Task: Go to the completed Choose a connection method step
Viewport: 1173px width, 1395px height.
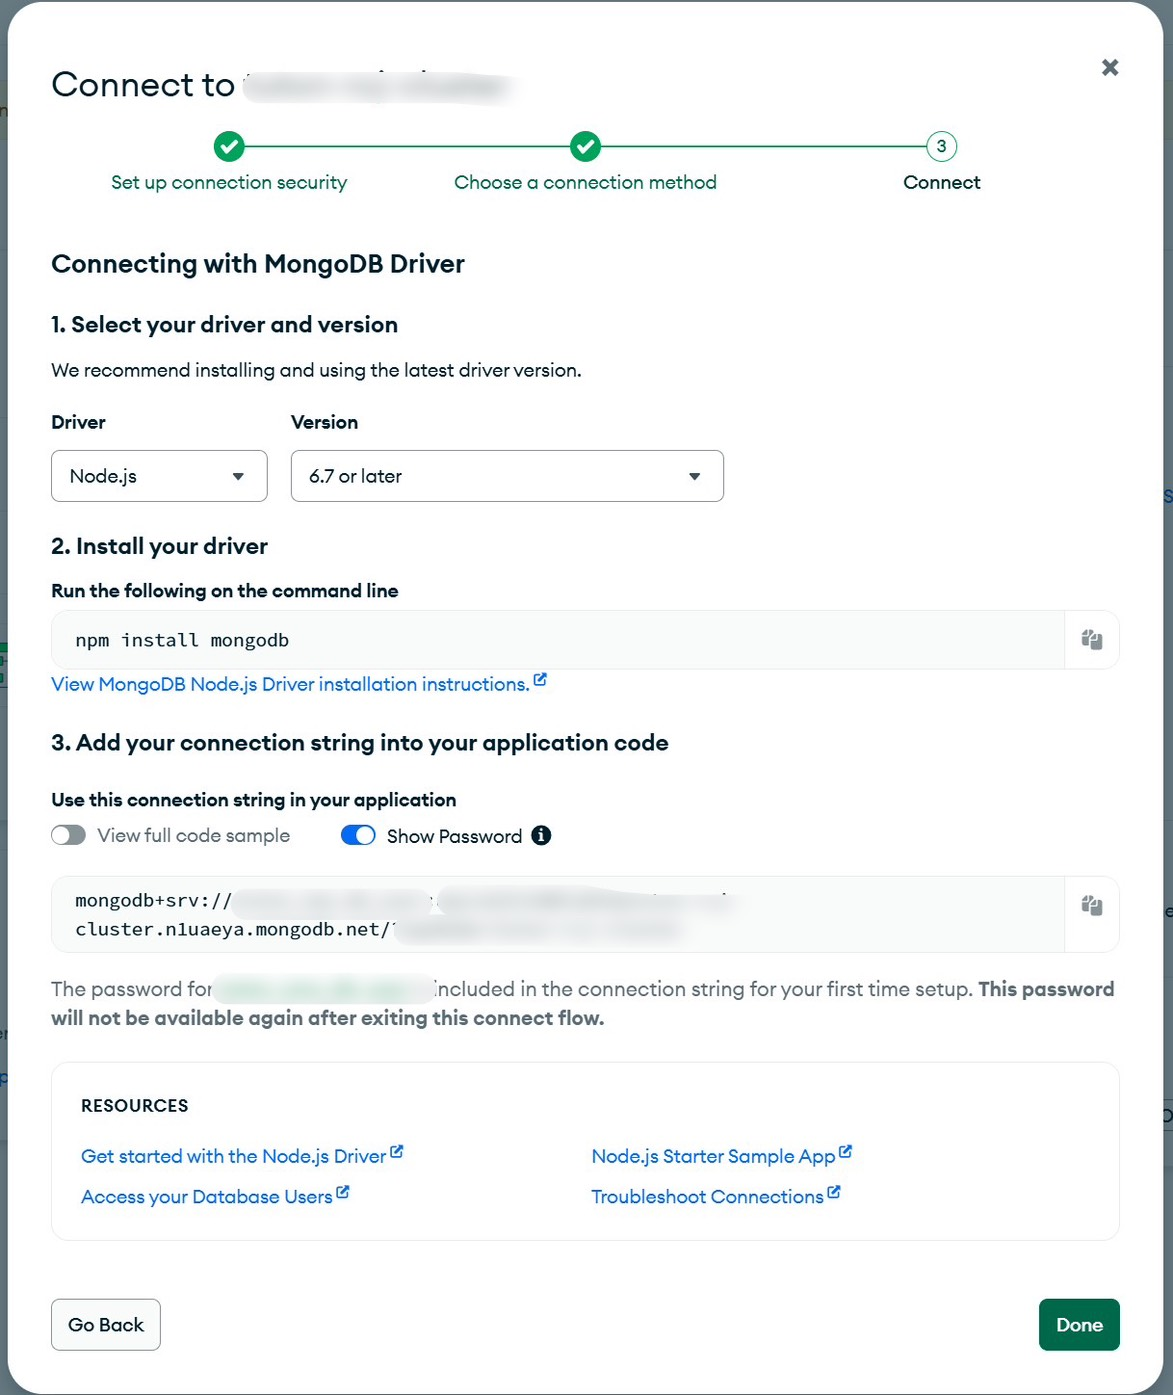Action: click(x=585, y=147)
